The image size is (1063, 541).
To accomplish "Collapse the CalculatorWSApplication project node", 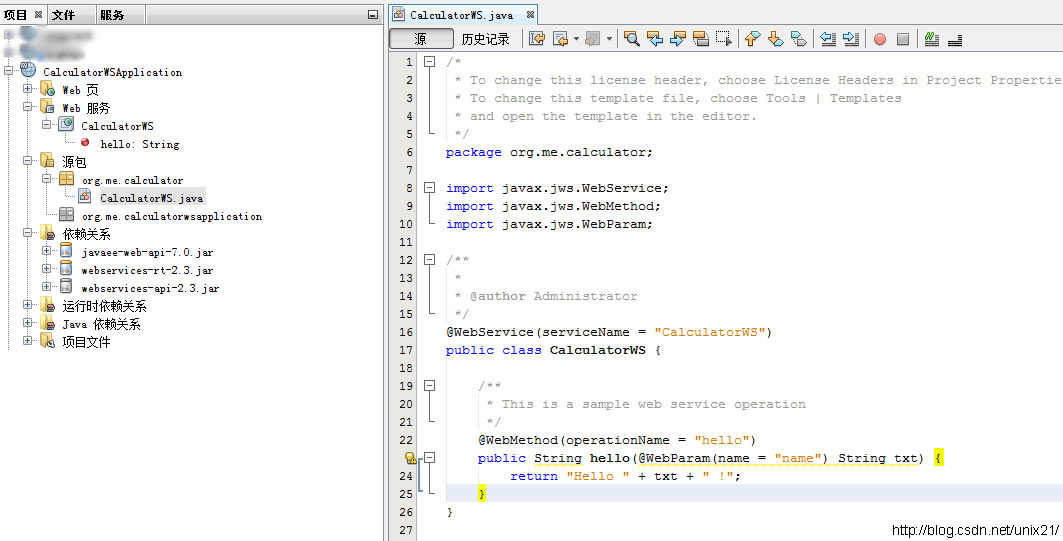I will click(x=9, y=71).
